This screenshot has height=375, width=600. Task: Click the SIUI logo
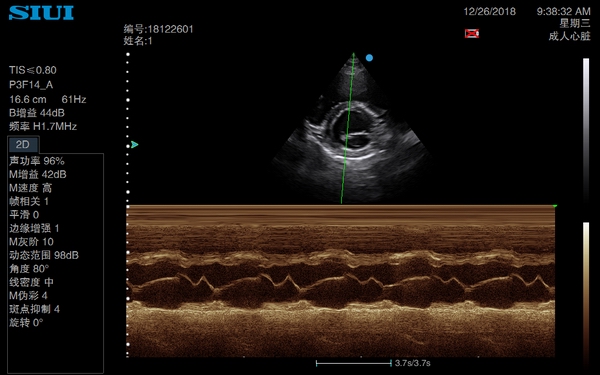(41, 13)
